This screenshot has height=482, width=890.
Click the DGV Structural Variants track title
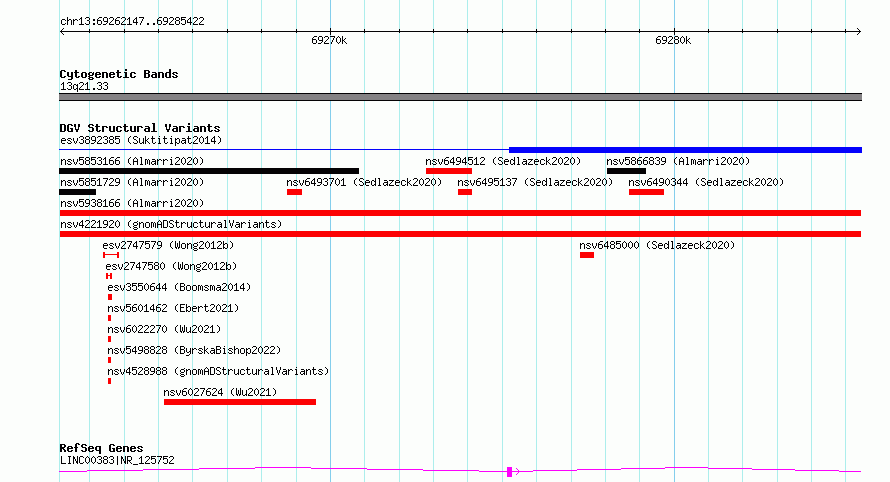[140, 128]
